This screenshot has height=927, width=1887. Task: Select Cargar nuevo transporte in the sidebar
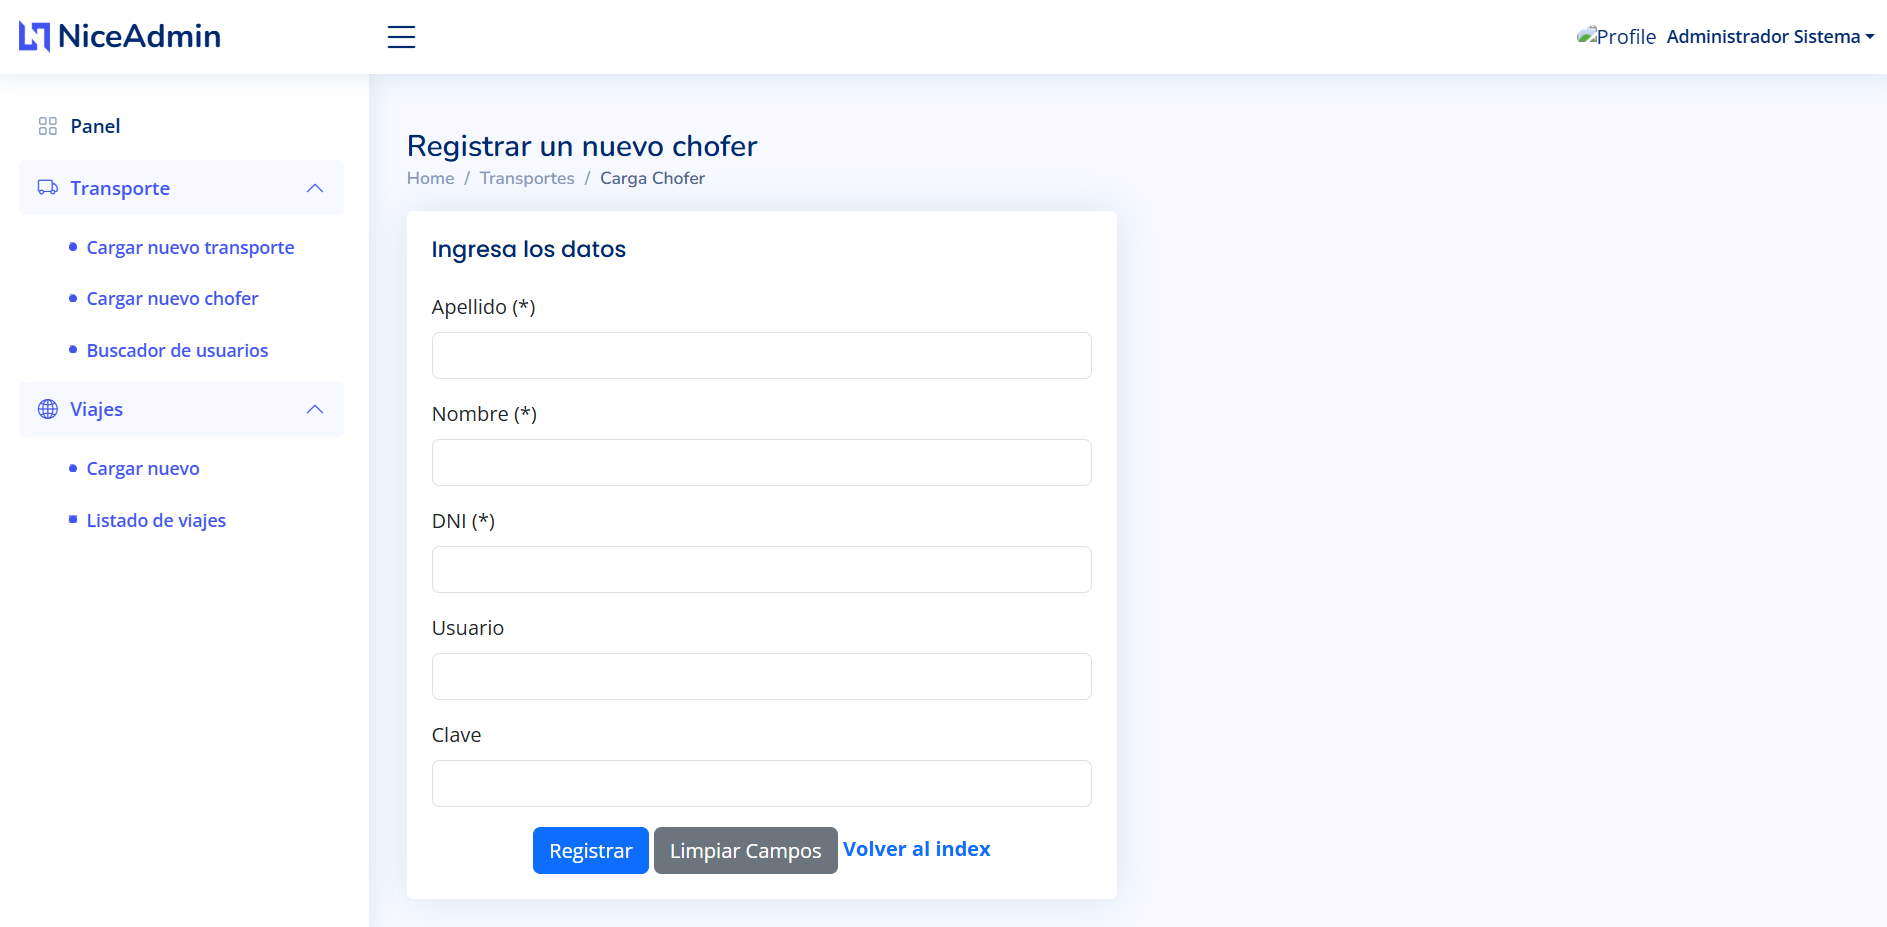click(x=189, y=247)
